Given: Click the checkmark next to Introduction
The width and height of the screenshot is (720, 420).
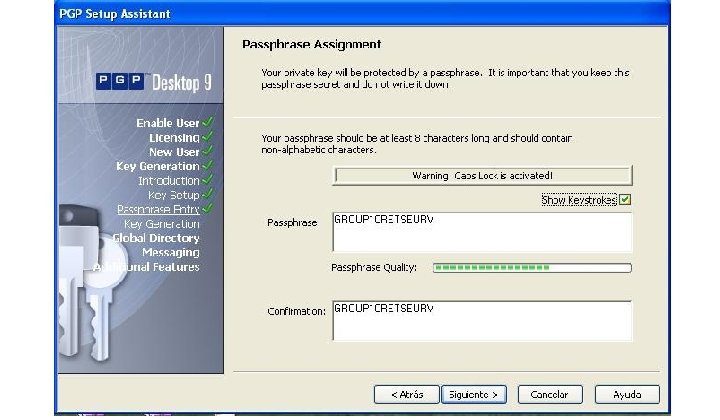Looking at the screenshot, I should click(x=208, y=179).
